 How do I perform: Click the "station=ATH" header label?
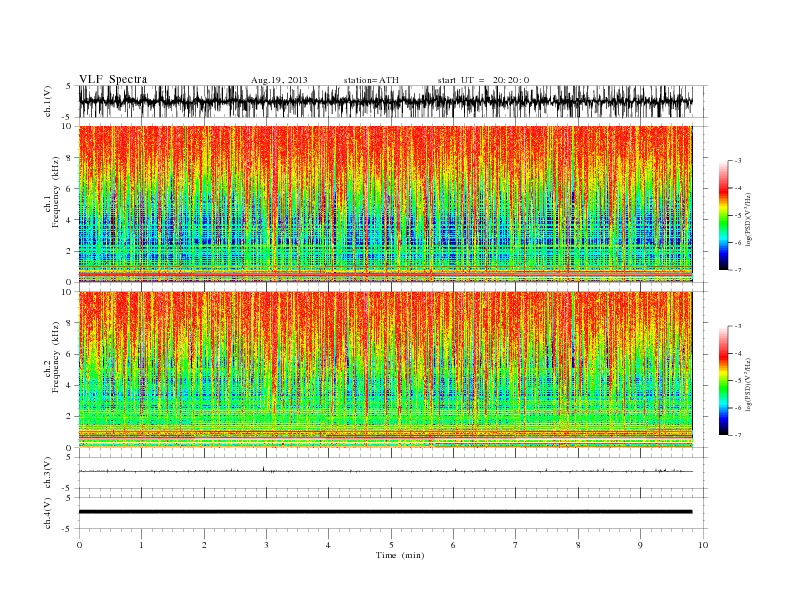pos(371,80)
